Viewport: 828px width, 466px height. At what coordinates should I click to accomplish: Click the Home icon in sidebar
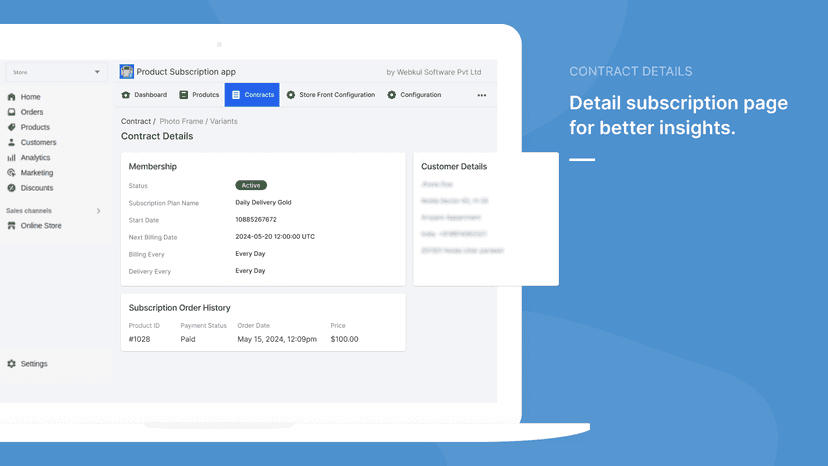coord(11,97)
